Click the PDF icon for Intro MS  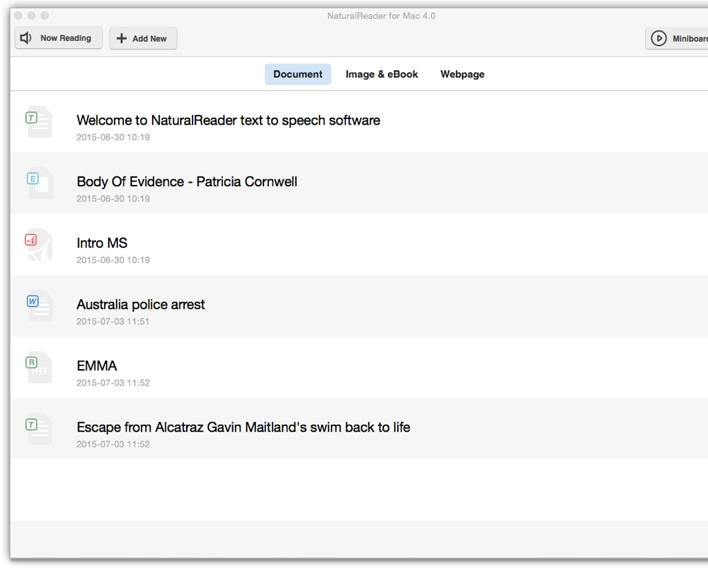(38, 244)
